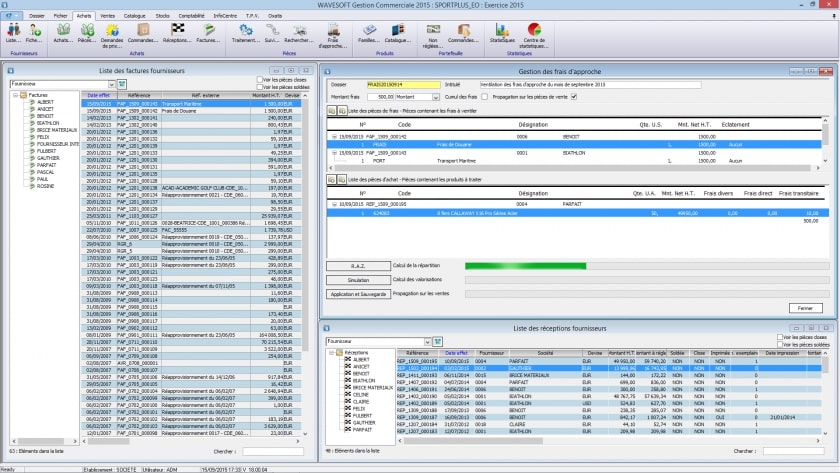The image size is (840, 473).
Task: Toggle Voir les pièces closes in factures list
Action: pos(260,80)
